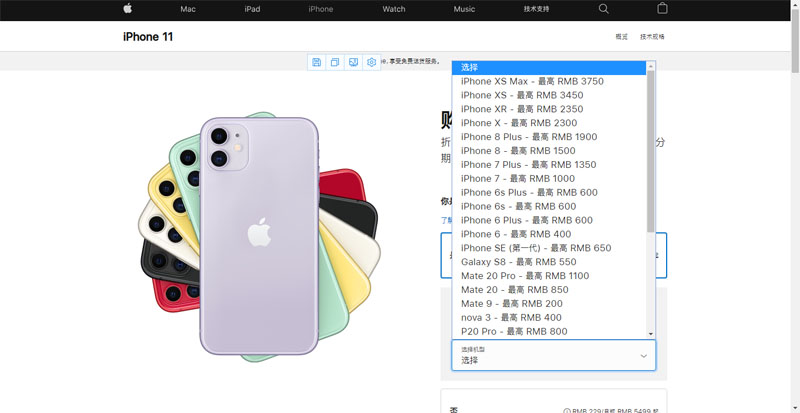Image resolution: width=800 pixels, height=413 pixels.
Task: Open Music in the top navigation
Action: [x=464, y=9]
